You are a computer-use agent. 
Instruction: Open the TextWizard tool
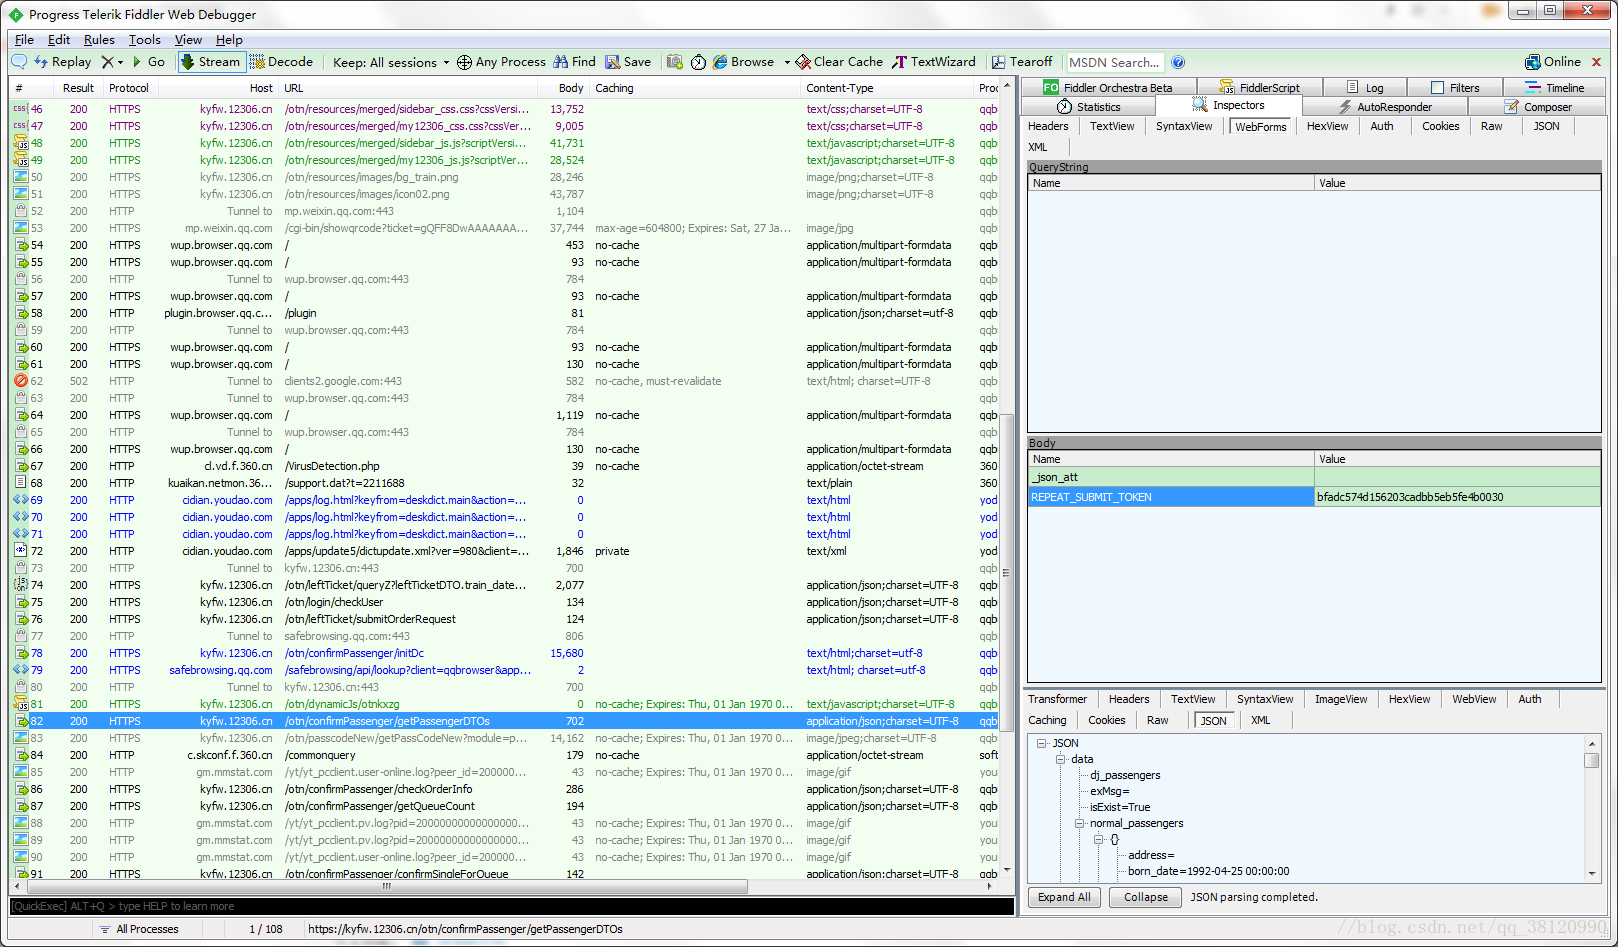tap(934, 62)
